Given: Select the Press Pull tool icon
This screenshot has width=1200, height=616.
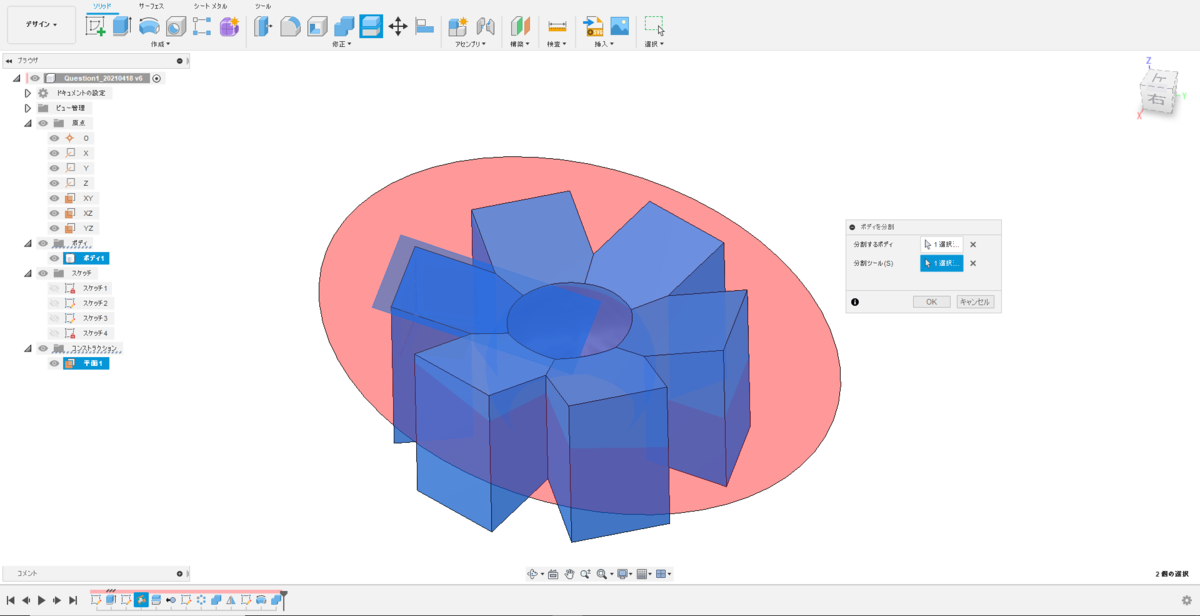Looking at the screenshot, I should click(x=263, y=27).
